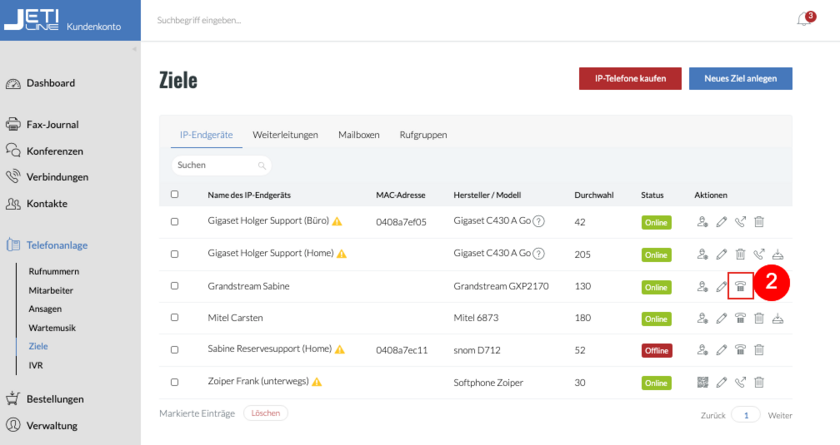Check the box for Grandstream Sabine
This screenshot has height=445, width=840.
pos(175,286)
